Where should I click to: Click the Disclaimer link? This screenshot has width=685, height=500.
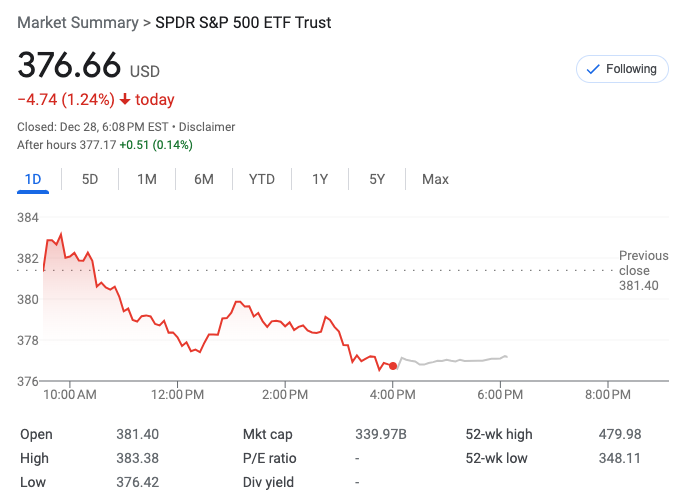(x=207, y=127)
